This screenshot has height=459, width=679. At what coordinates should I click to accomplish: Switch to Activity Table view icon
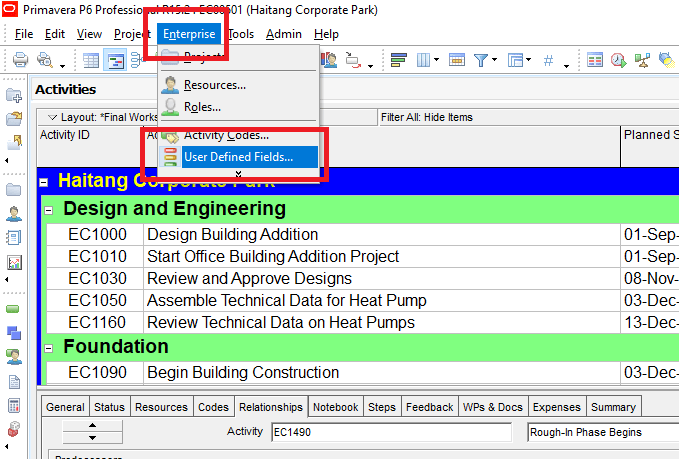coord(91,60)
